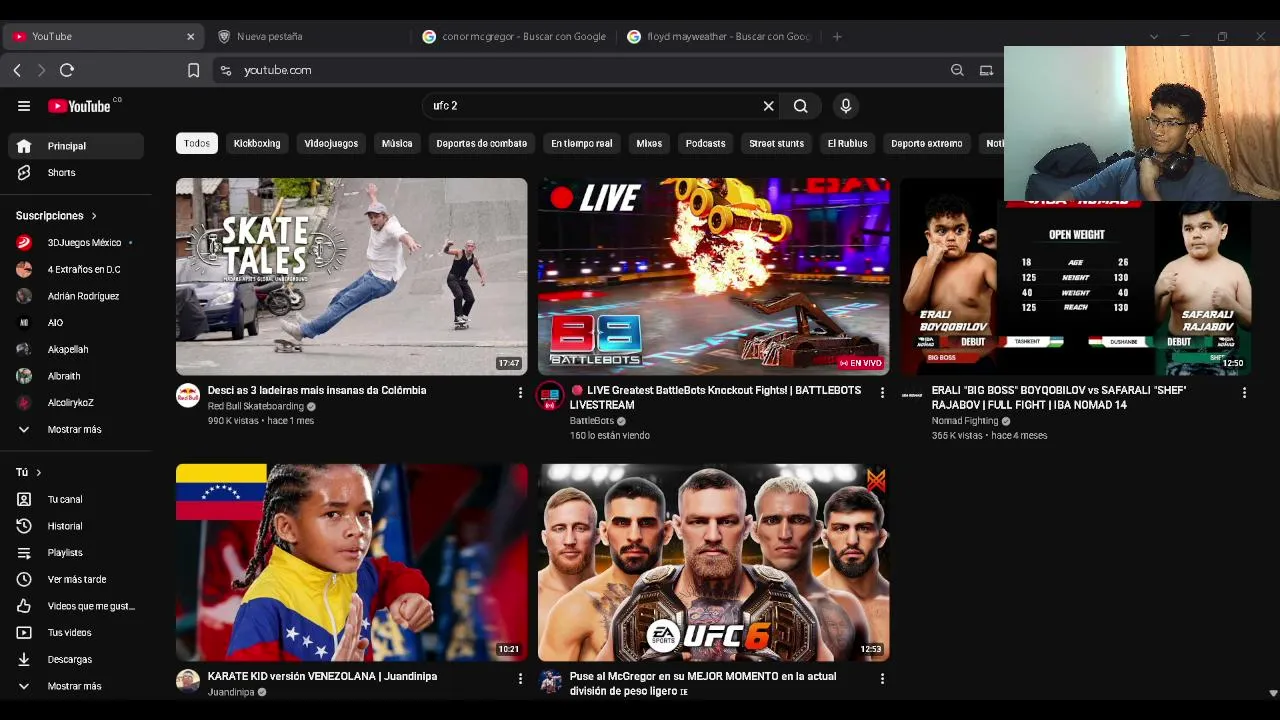Open Ver más tarde list

pyautogui.click(x=76, y=580)
